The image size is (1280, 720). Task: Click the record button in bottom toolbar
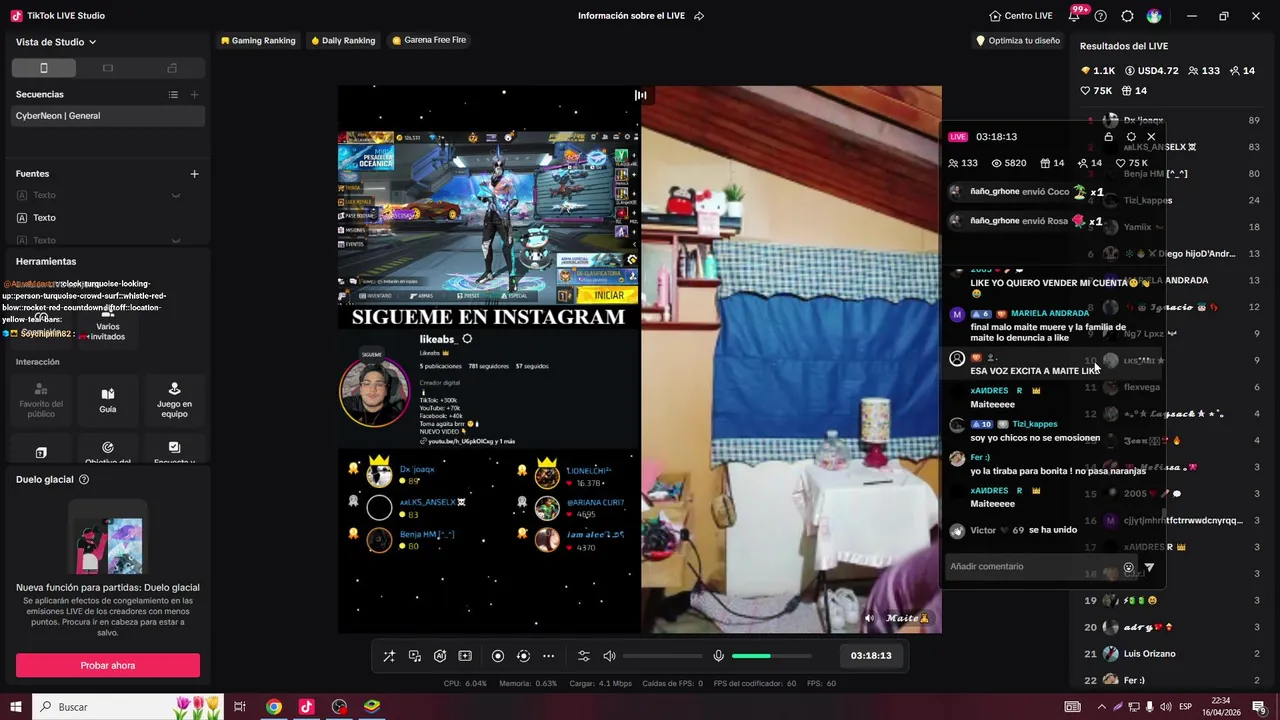(498, 656)
